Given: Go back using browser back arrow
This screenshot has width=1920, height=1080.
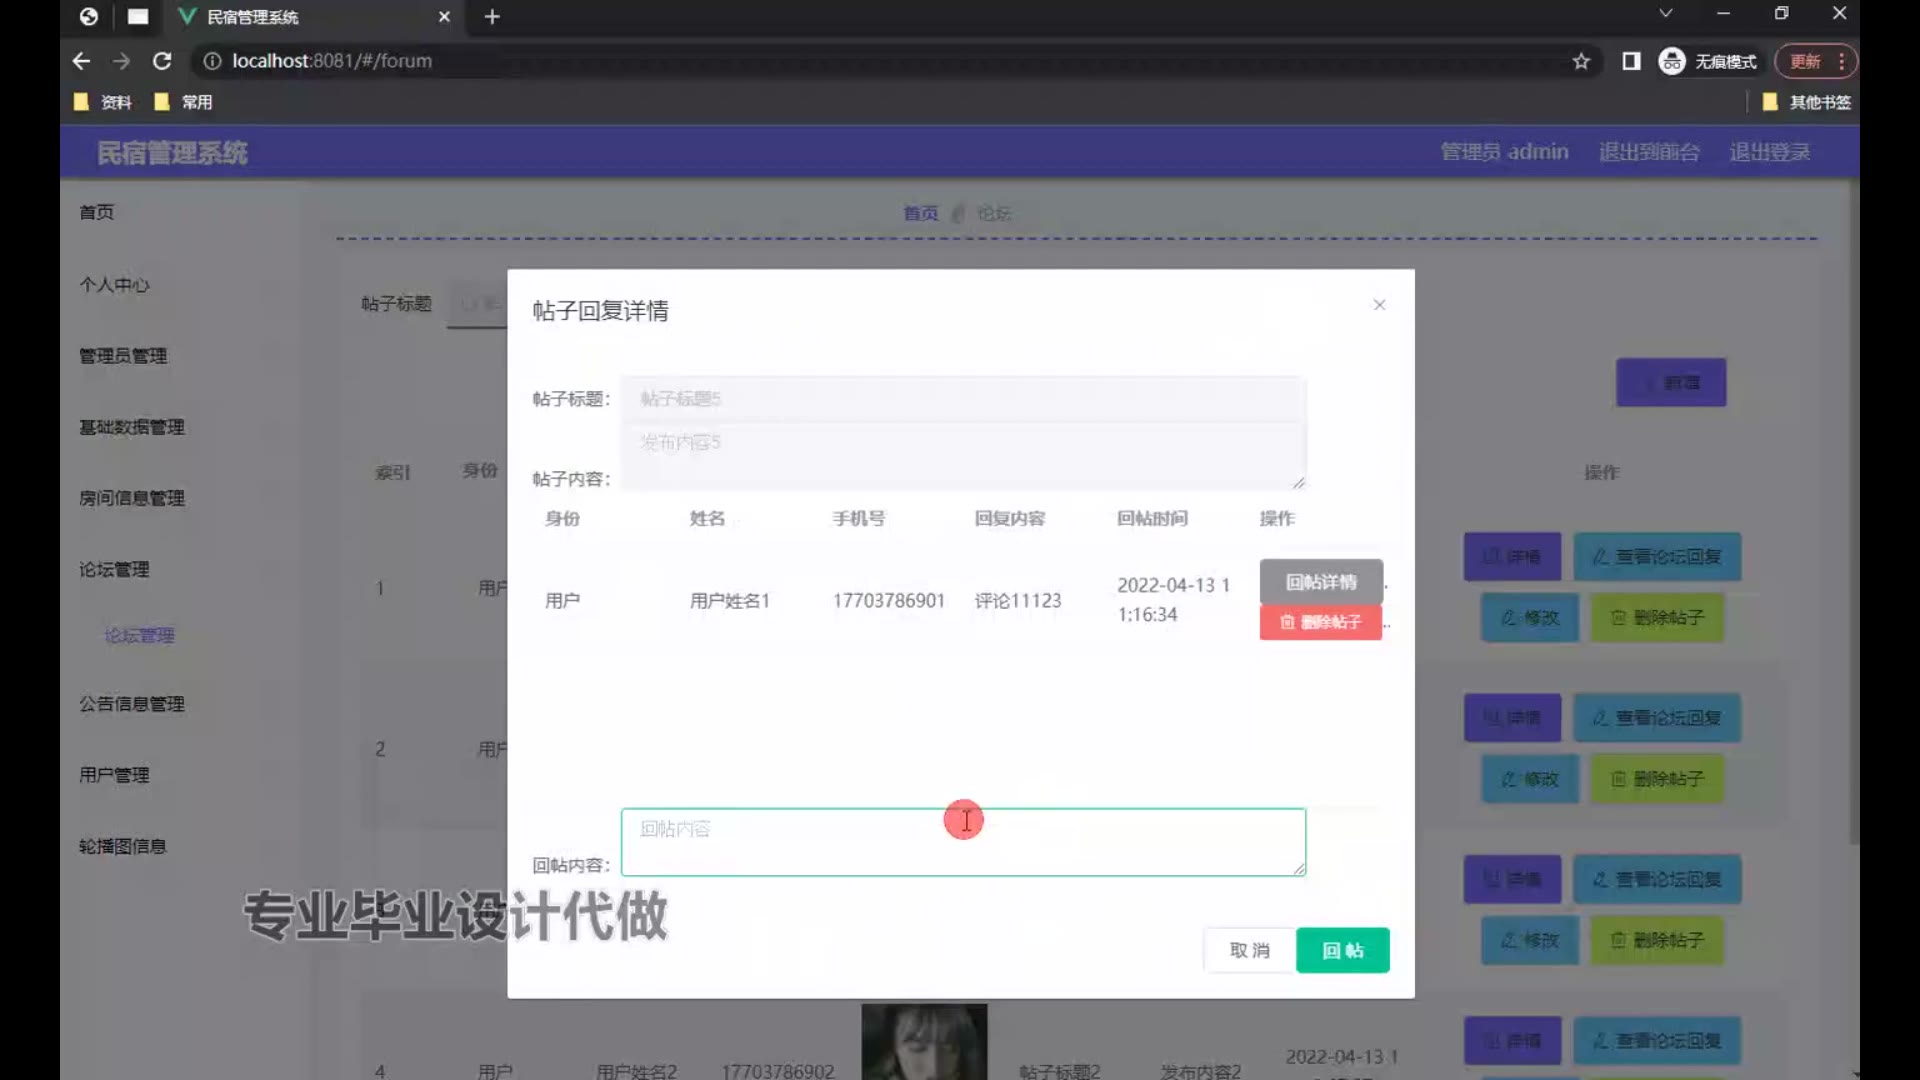Looking at the screenshot, I should [82, 61].
